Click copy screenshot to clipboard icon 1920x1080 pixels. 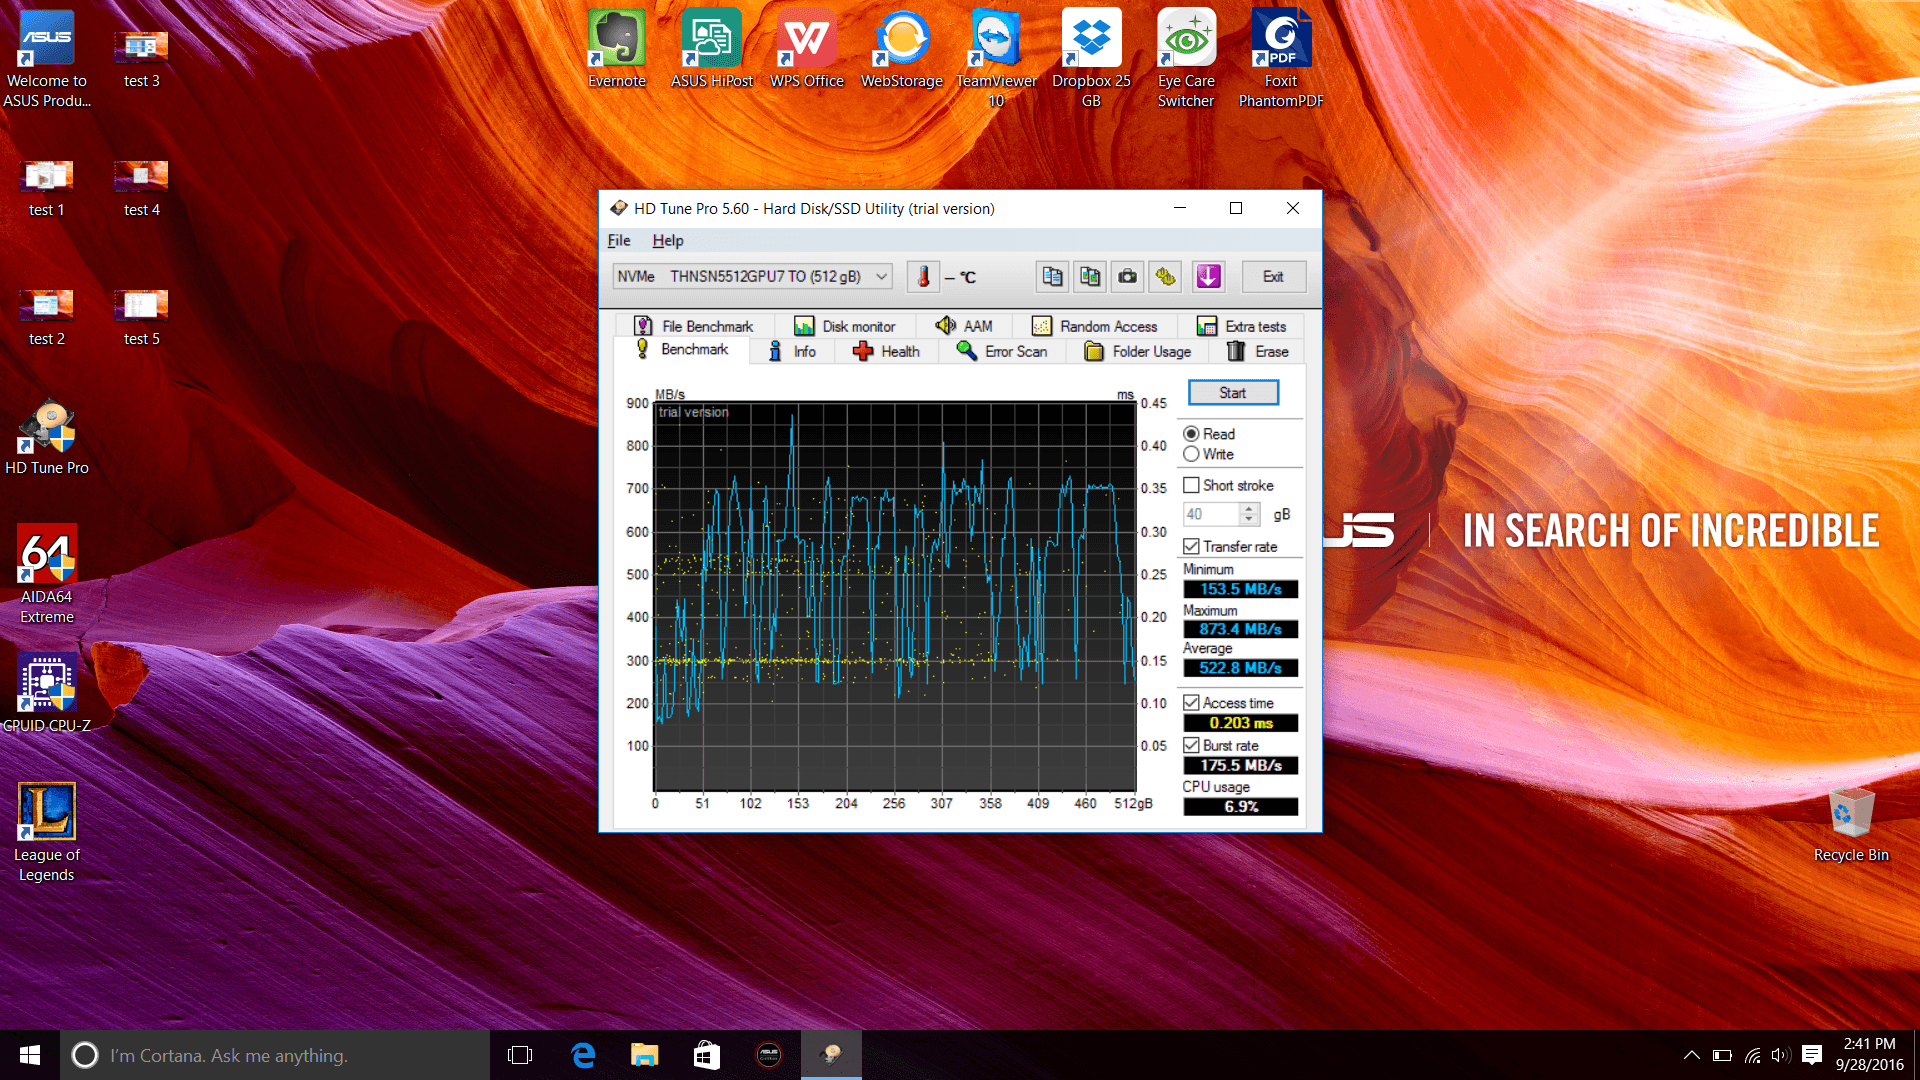coord(1090,277)
